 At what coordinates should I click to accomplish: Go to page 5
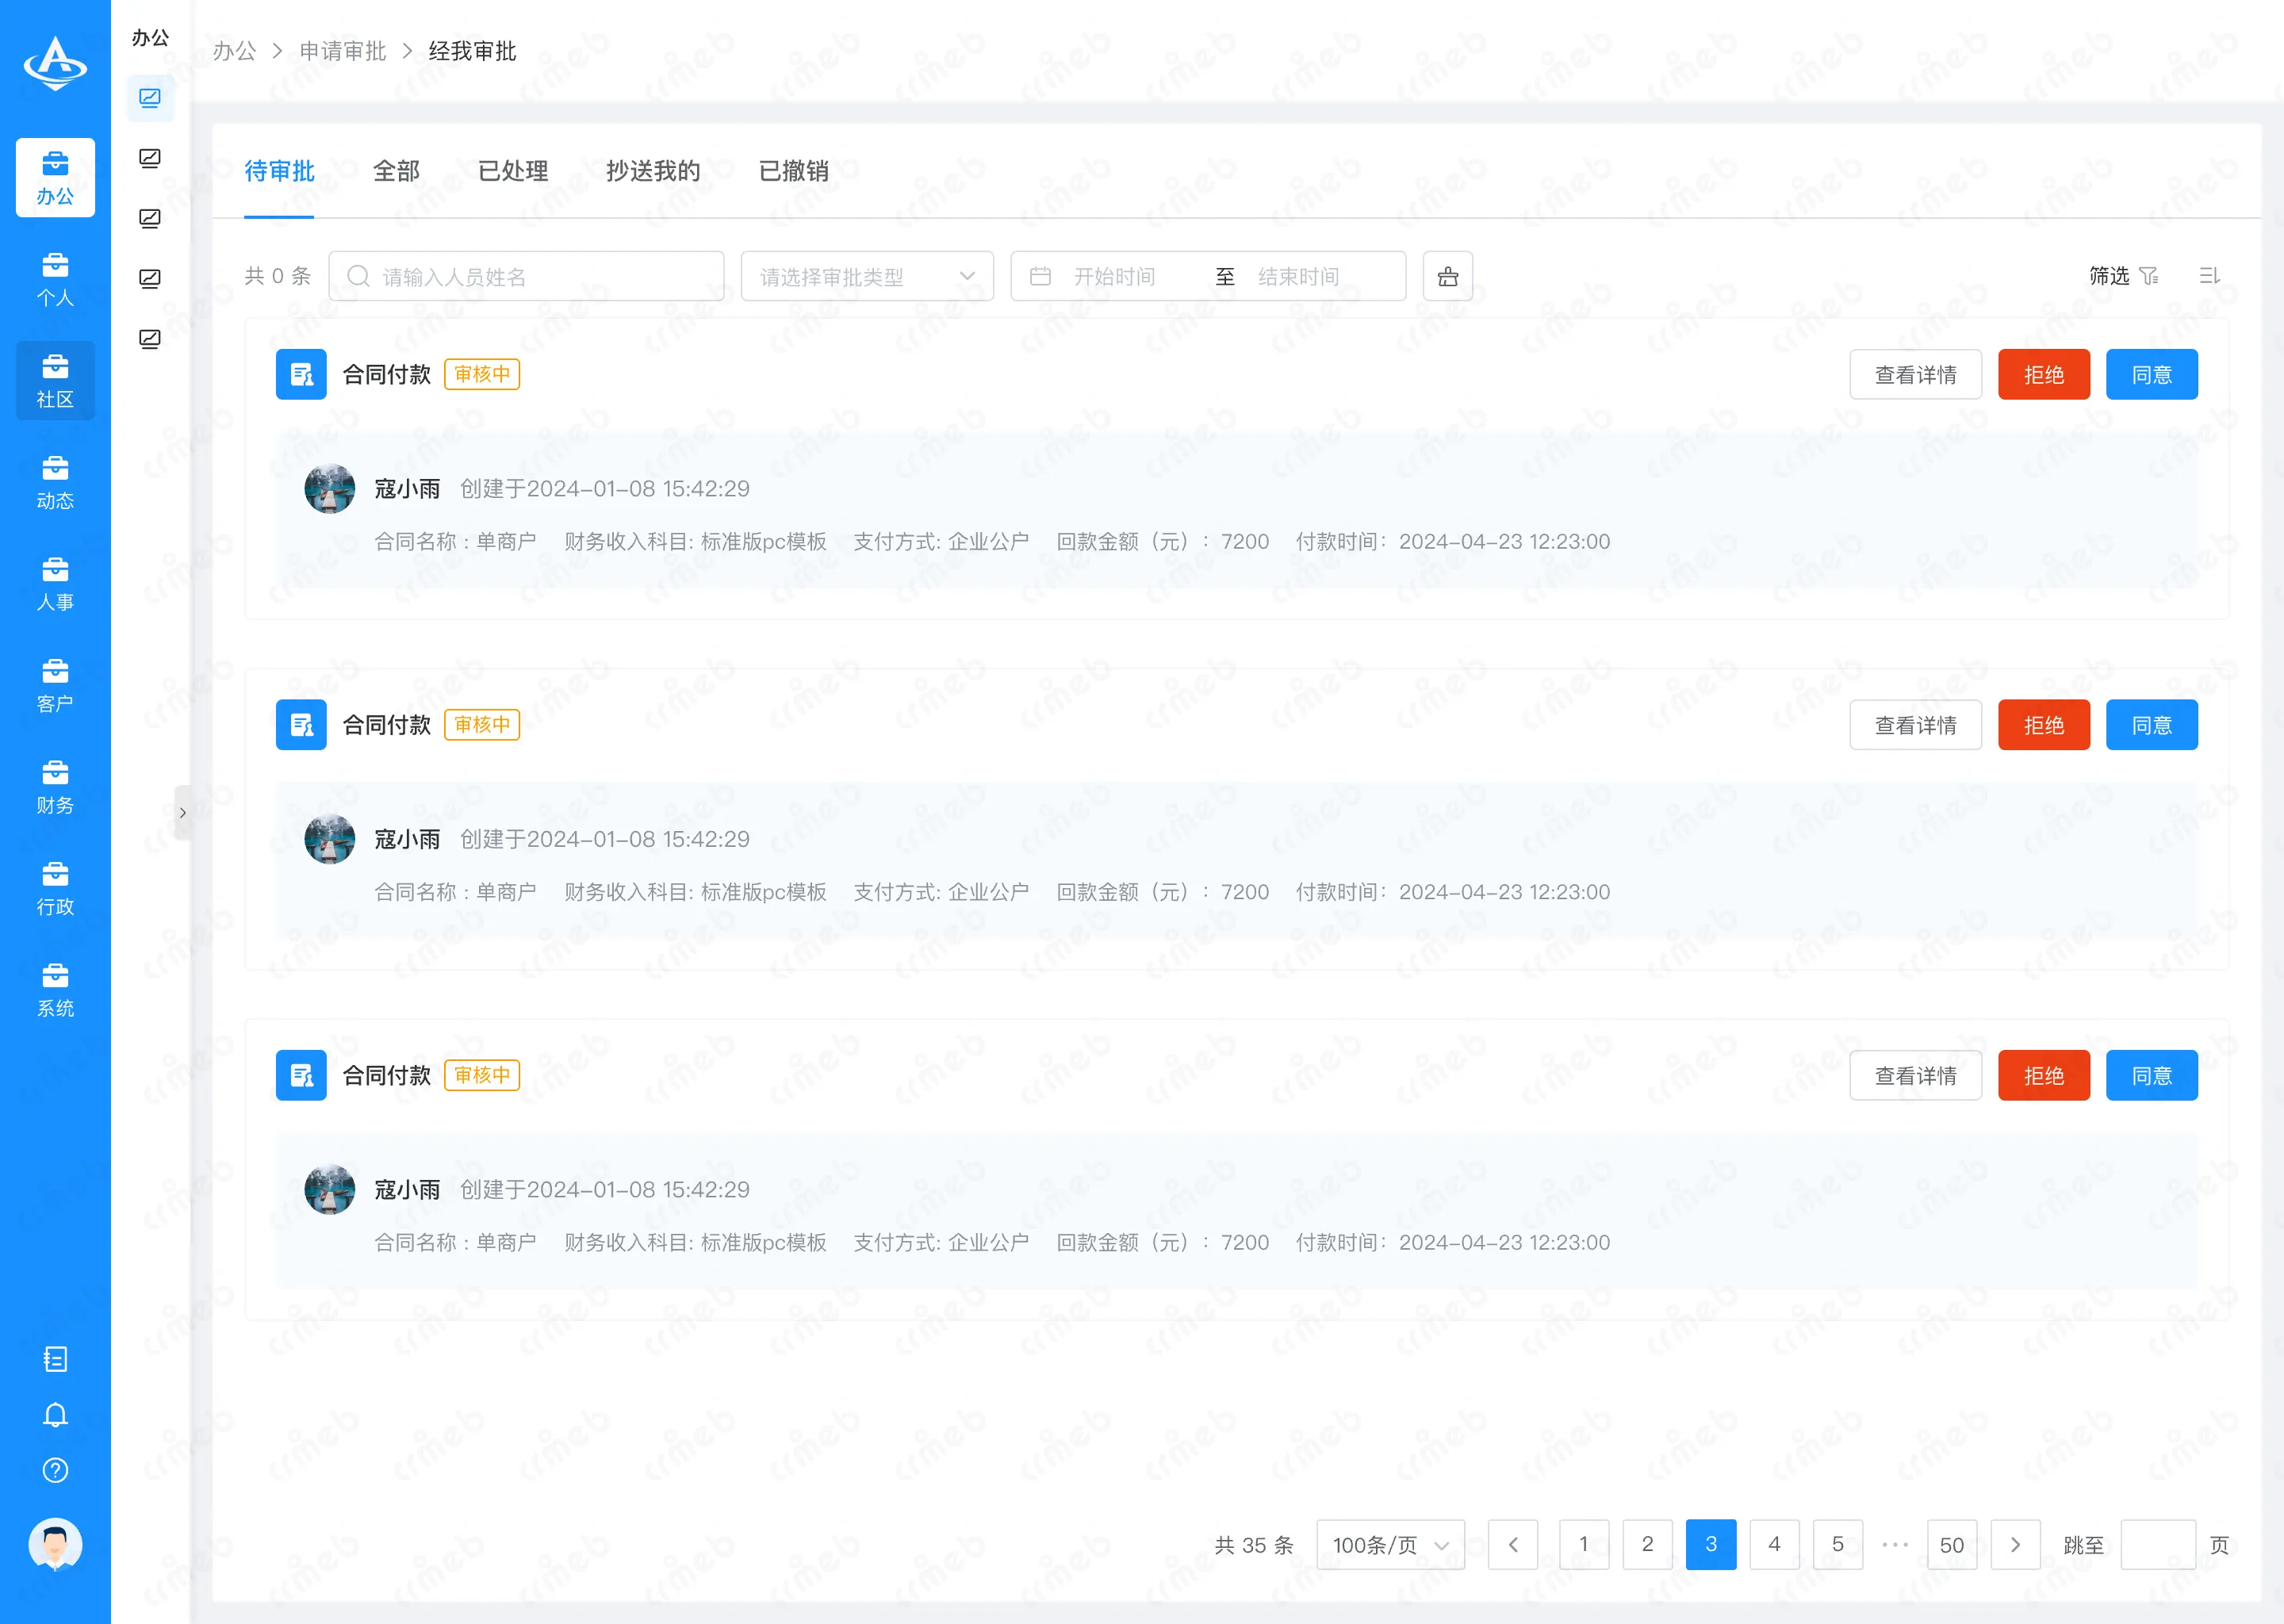coord(1838,1545)
